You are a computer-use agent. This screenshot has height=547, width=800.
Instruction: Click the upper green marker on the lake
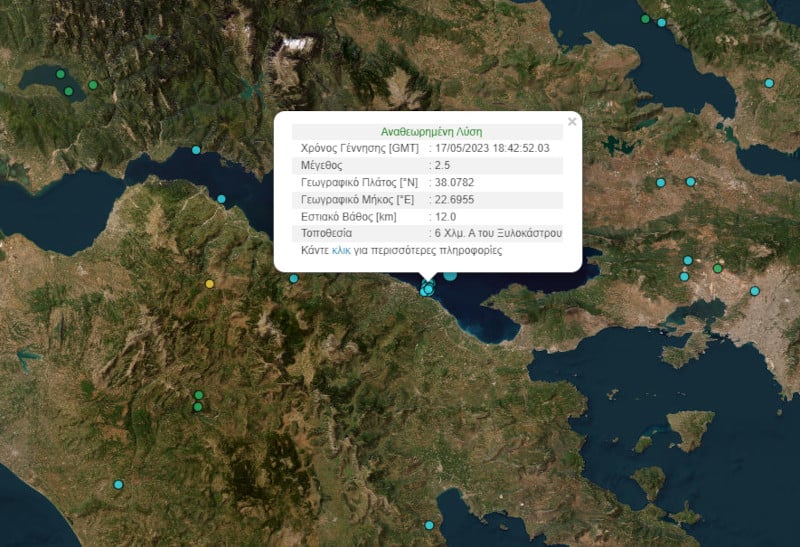point(60,74)
